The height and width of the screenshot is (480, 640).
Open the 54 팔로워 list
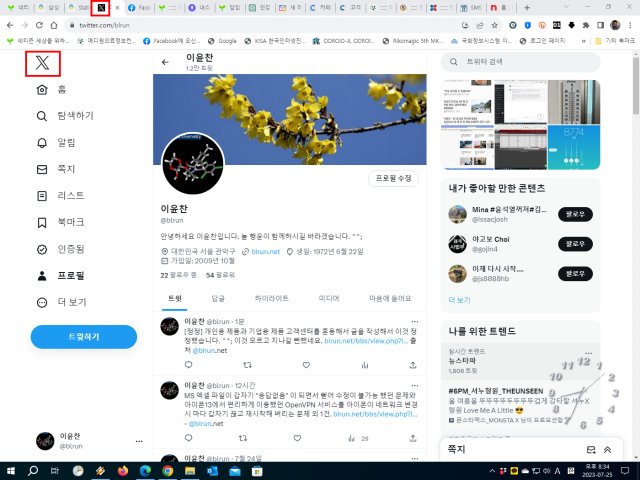220,275
